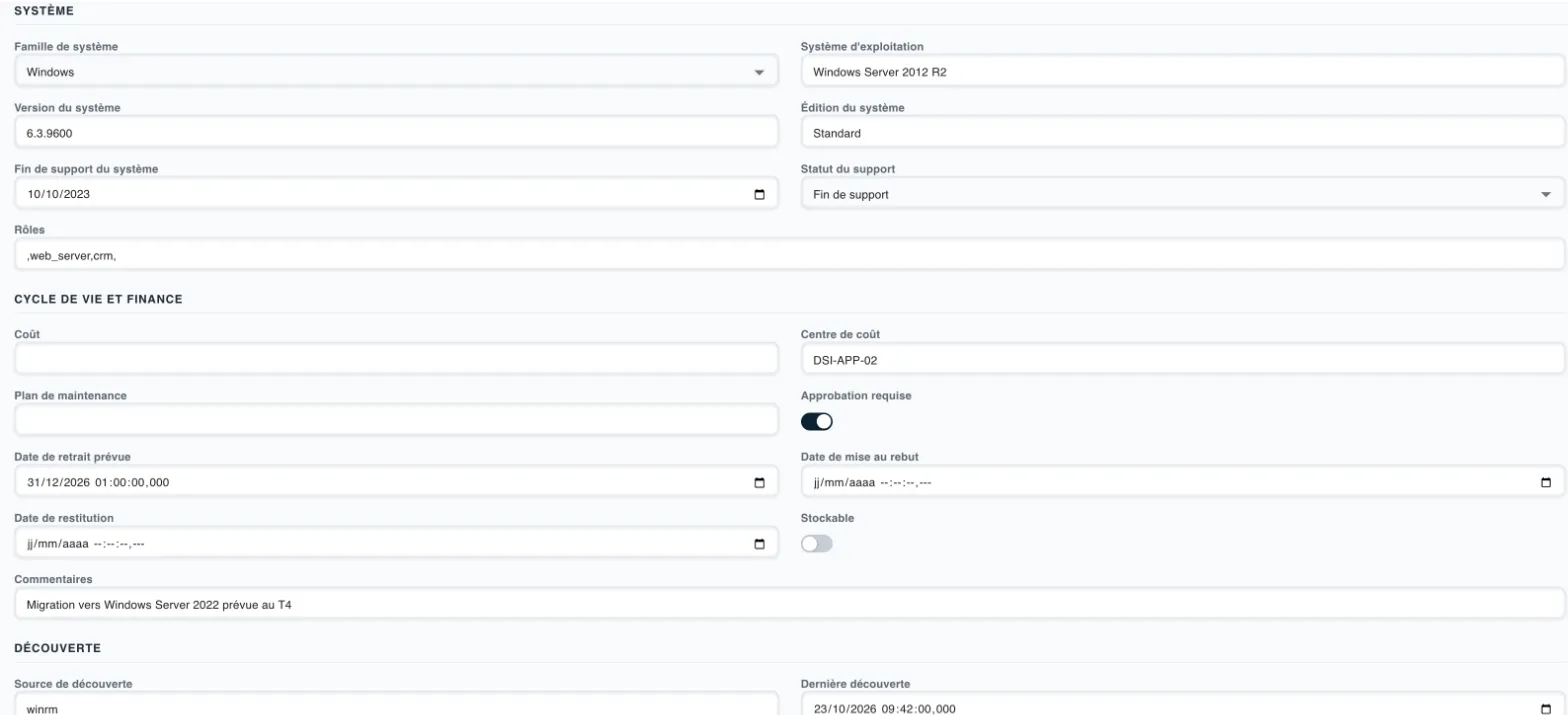The width and height of the screenshot is (1568, 715).
Task: Click the Édition du système label
Action: click(x=853, y=108)
